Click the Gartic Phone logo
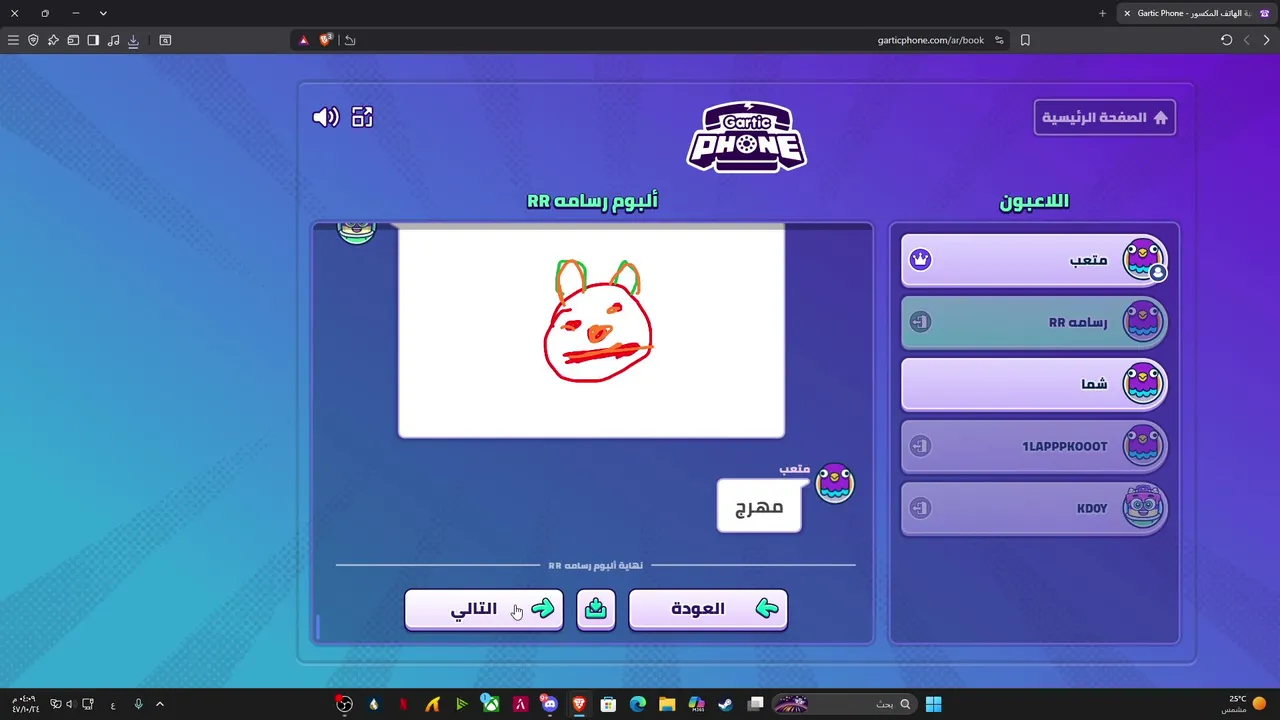Image resolution: width=1280 pixels, height=720 pixels. pyautogui.click(x=747, y=137)
